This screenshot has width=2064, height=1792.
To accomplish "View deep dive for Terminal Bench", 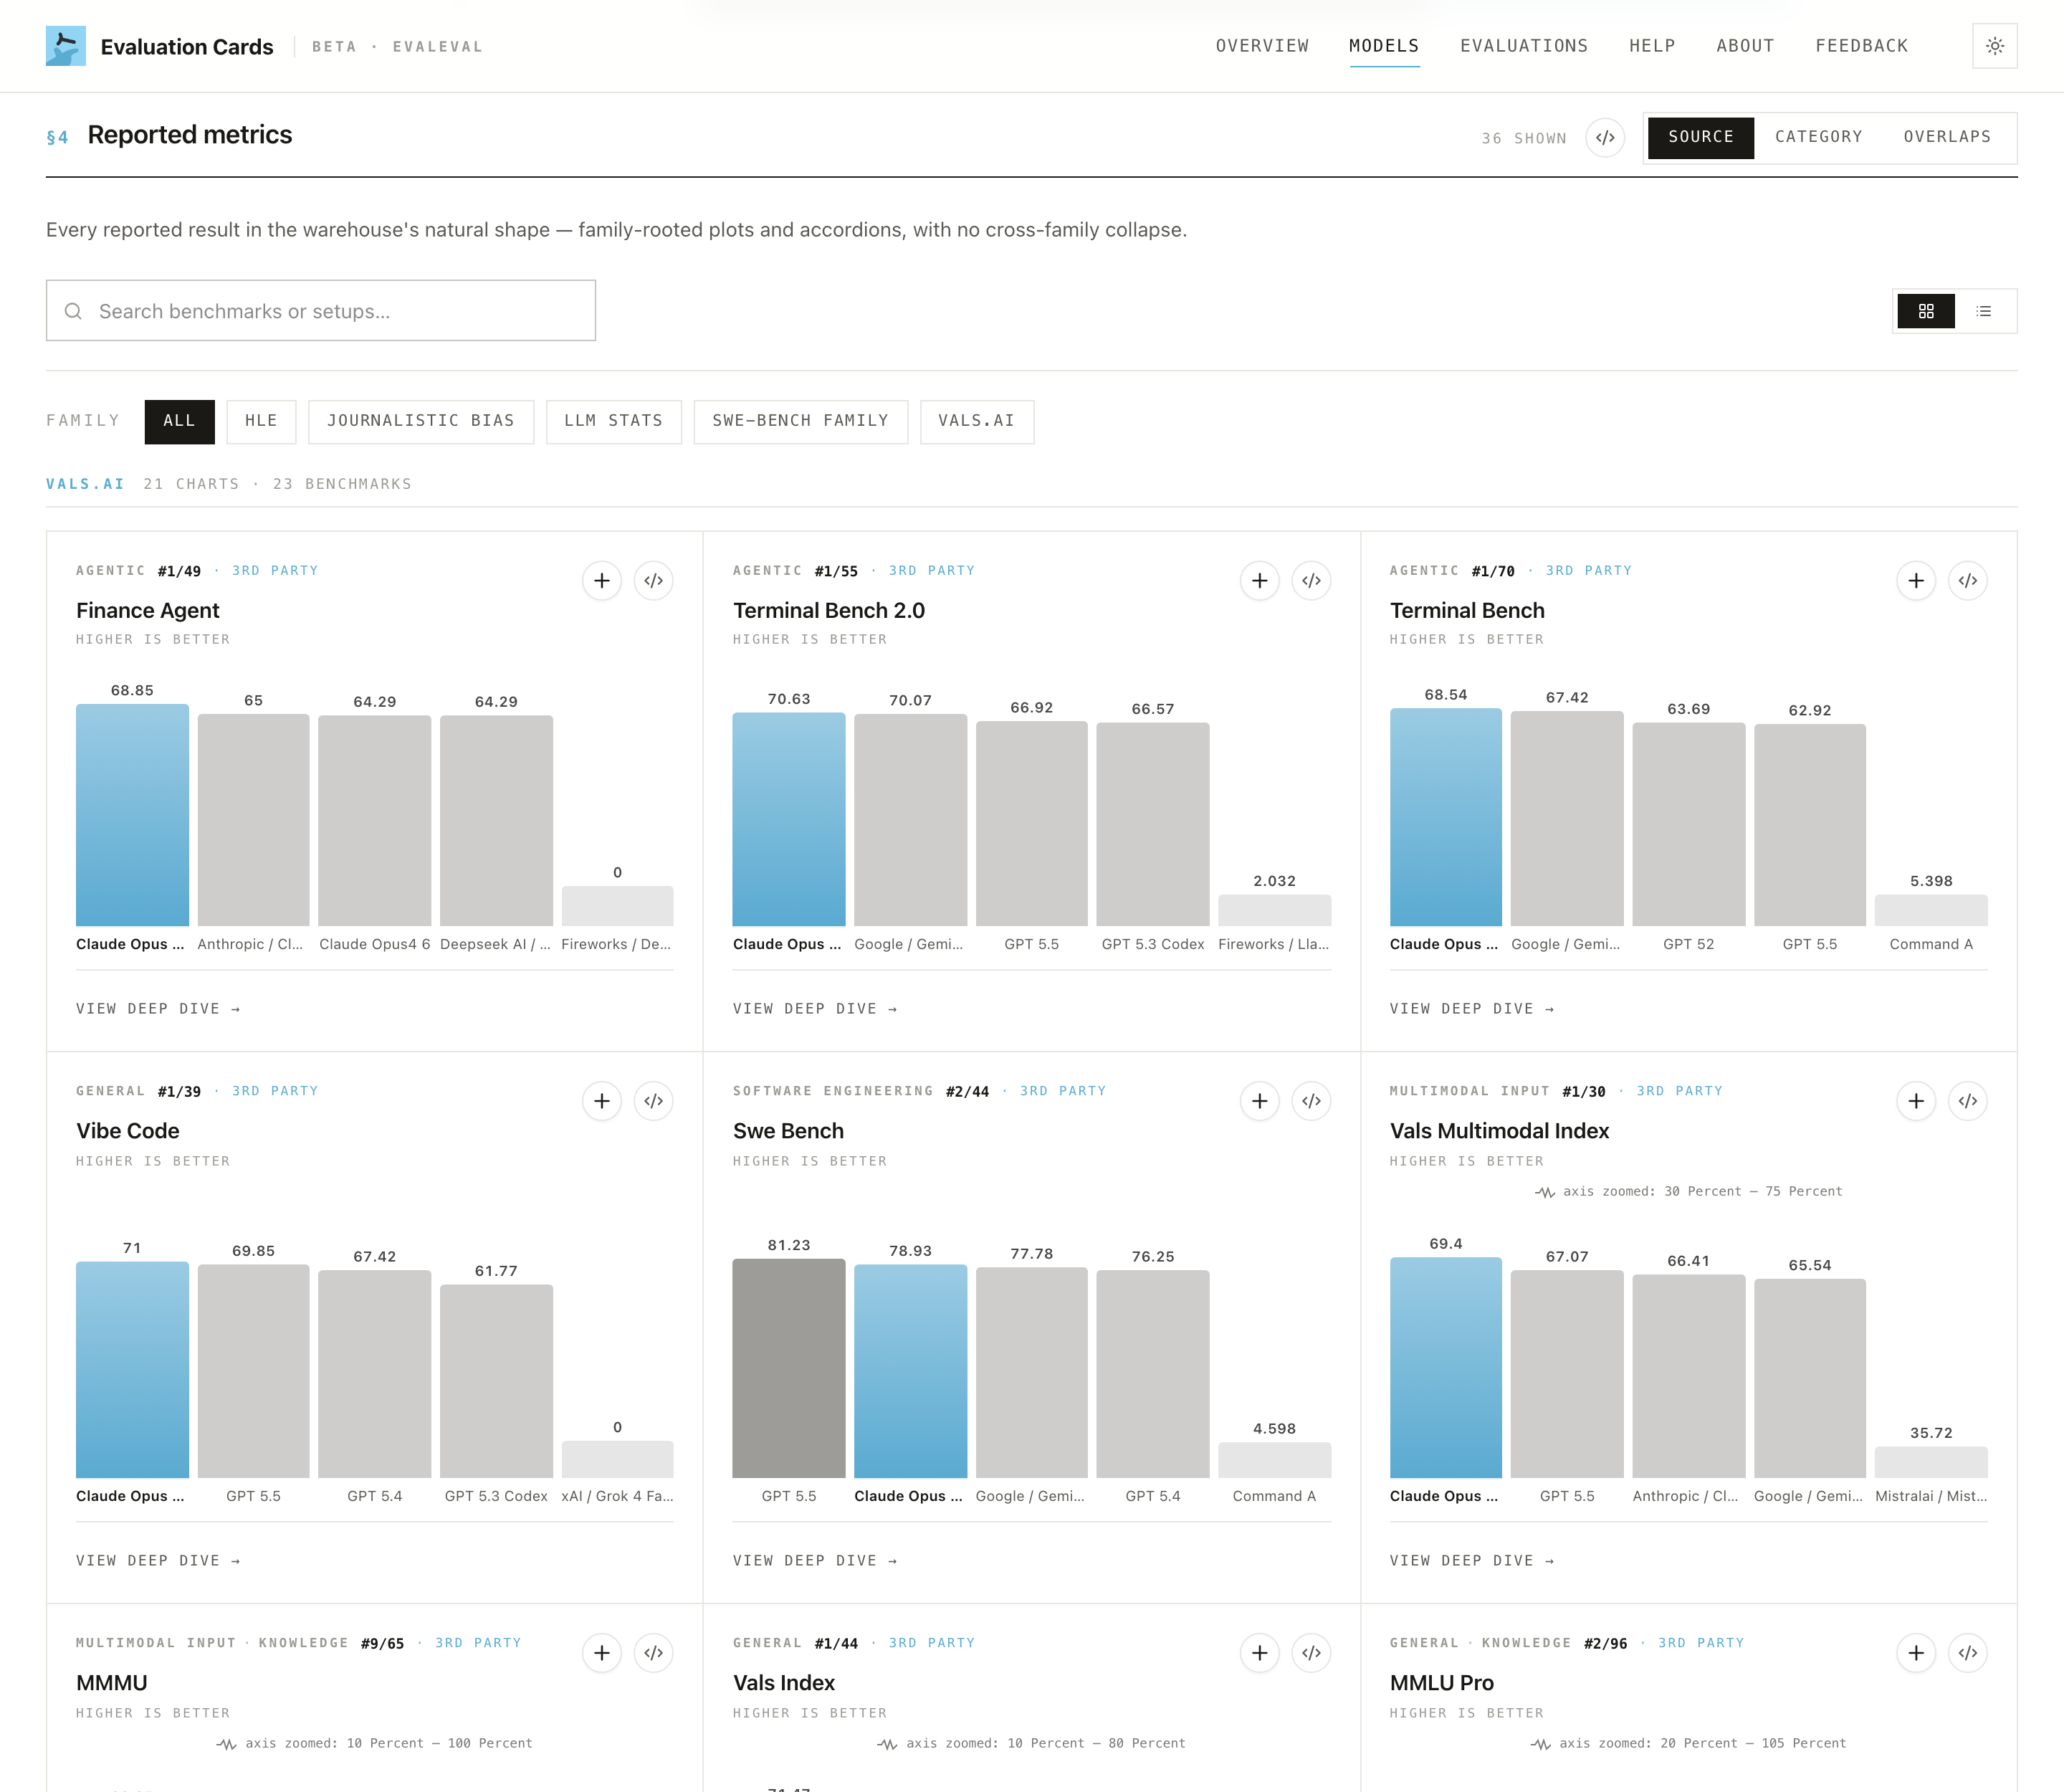I will [x=1472, y=1009].
